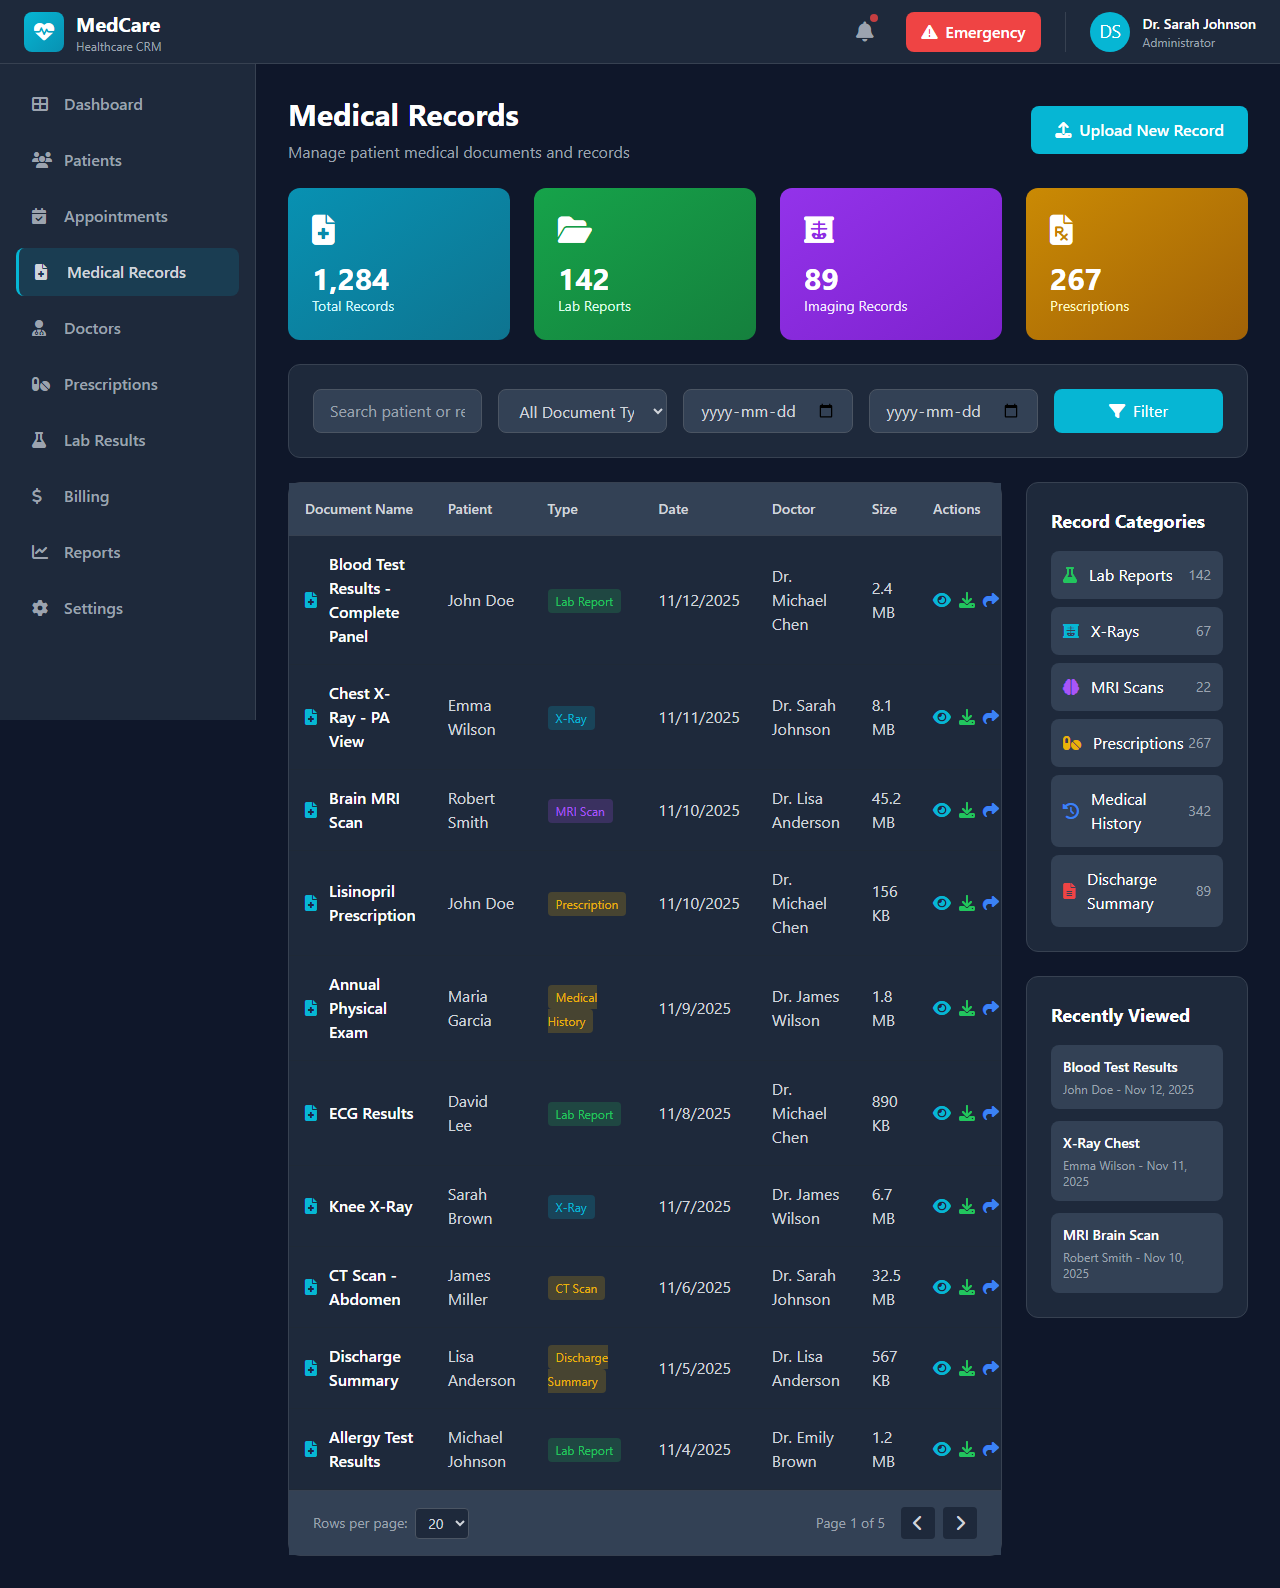Preview CT Scan Abdomen using eye icon

pos(941,1287)
